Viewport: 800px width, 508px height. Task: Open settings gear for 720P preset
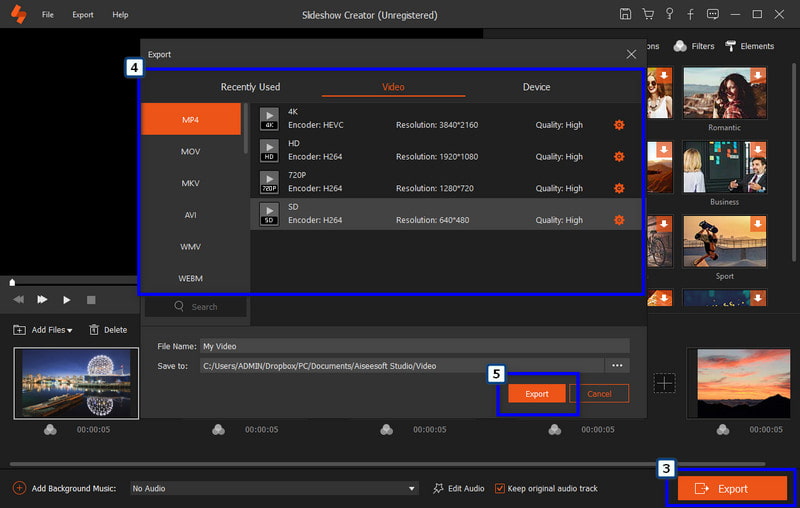[619, 188]
